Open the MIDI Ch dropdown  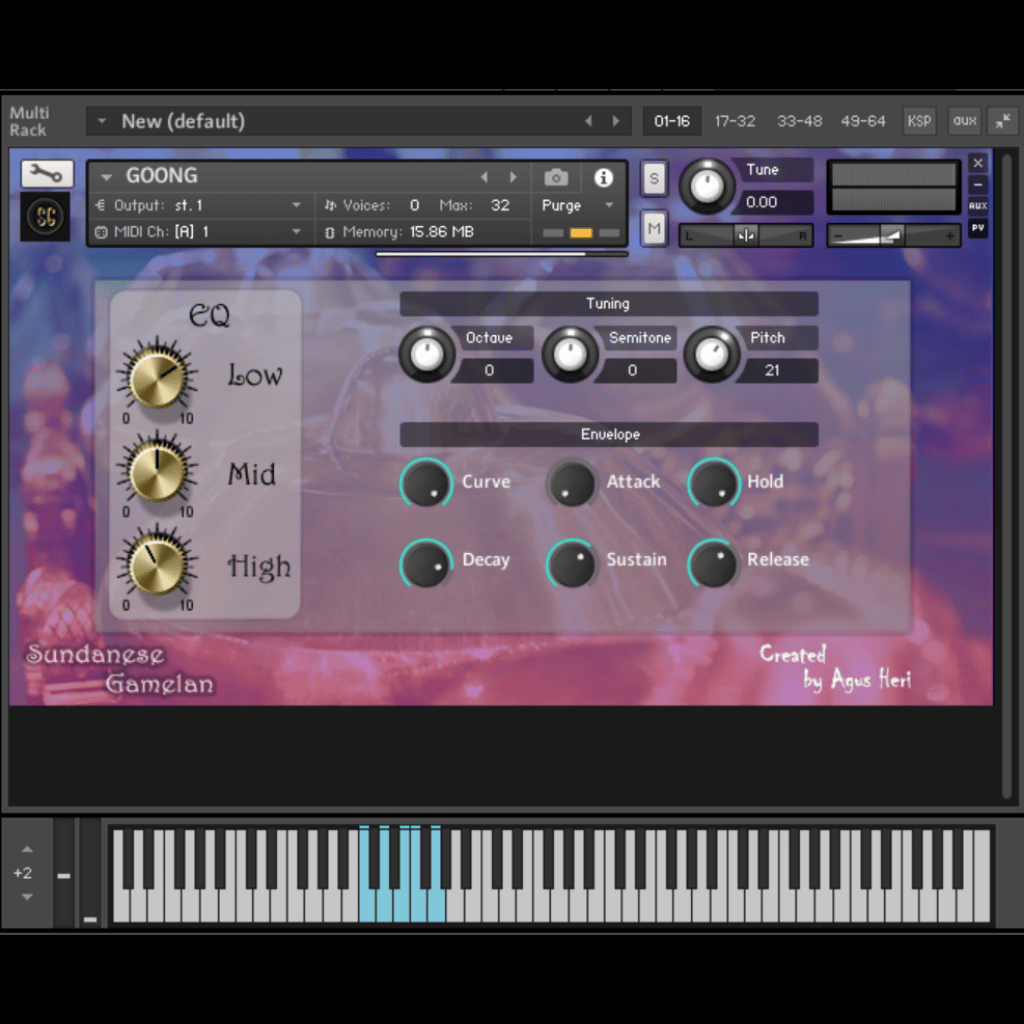[296, 231]
